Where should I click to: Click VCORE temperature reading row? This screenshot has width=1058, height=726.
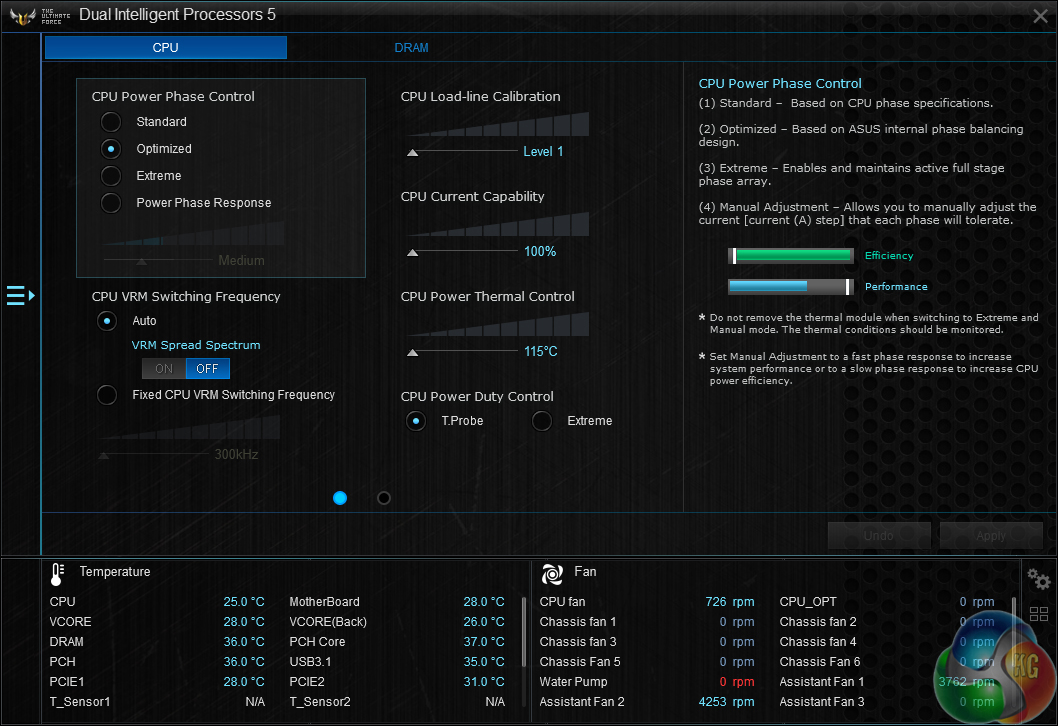coord(157,621)
